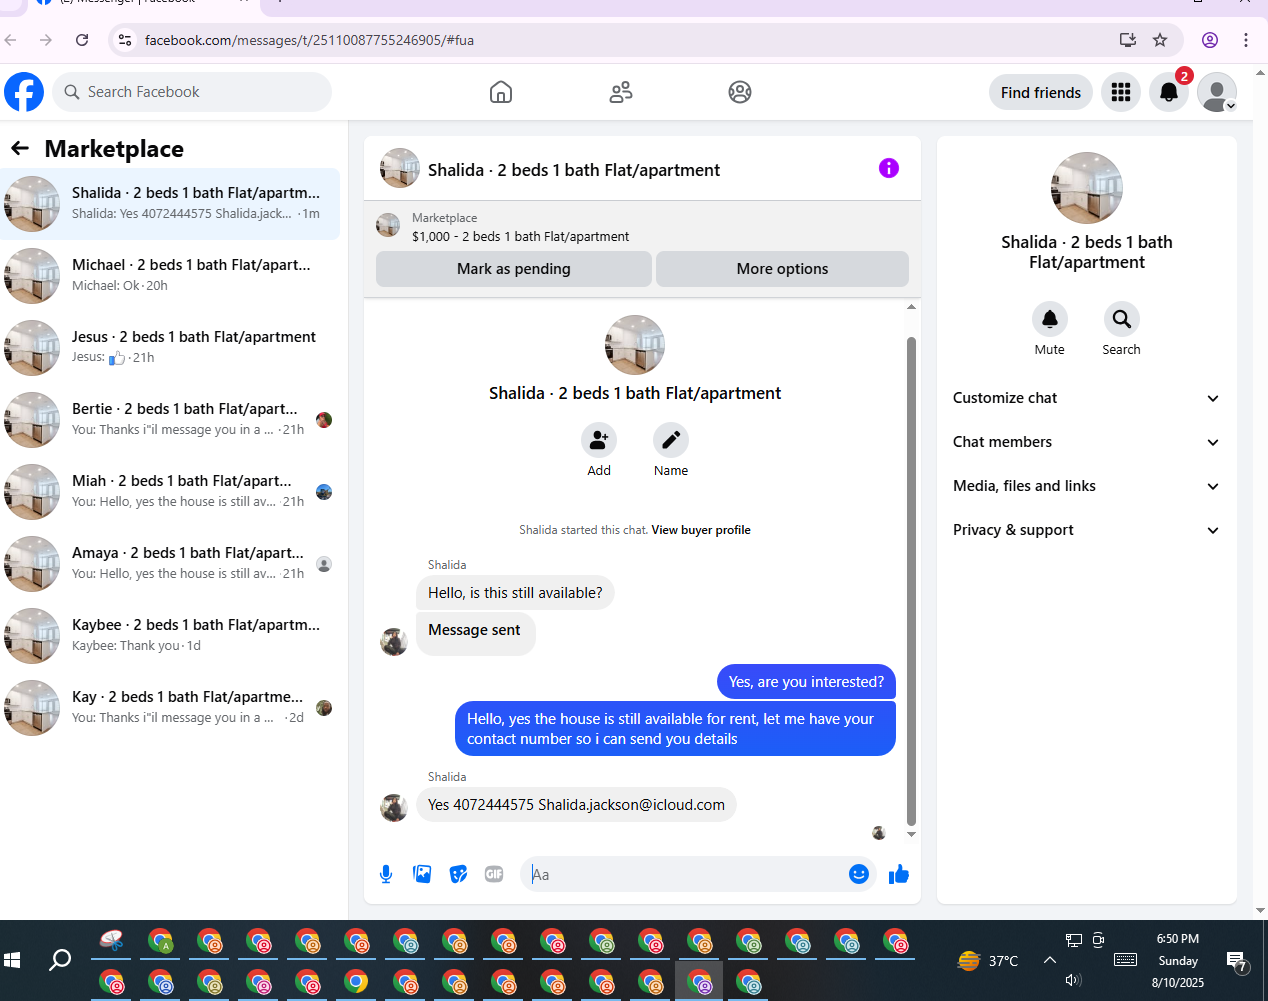View site information icon in address bar

click(x=125, y=40)
